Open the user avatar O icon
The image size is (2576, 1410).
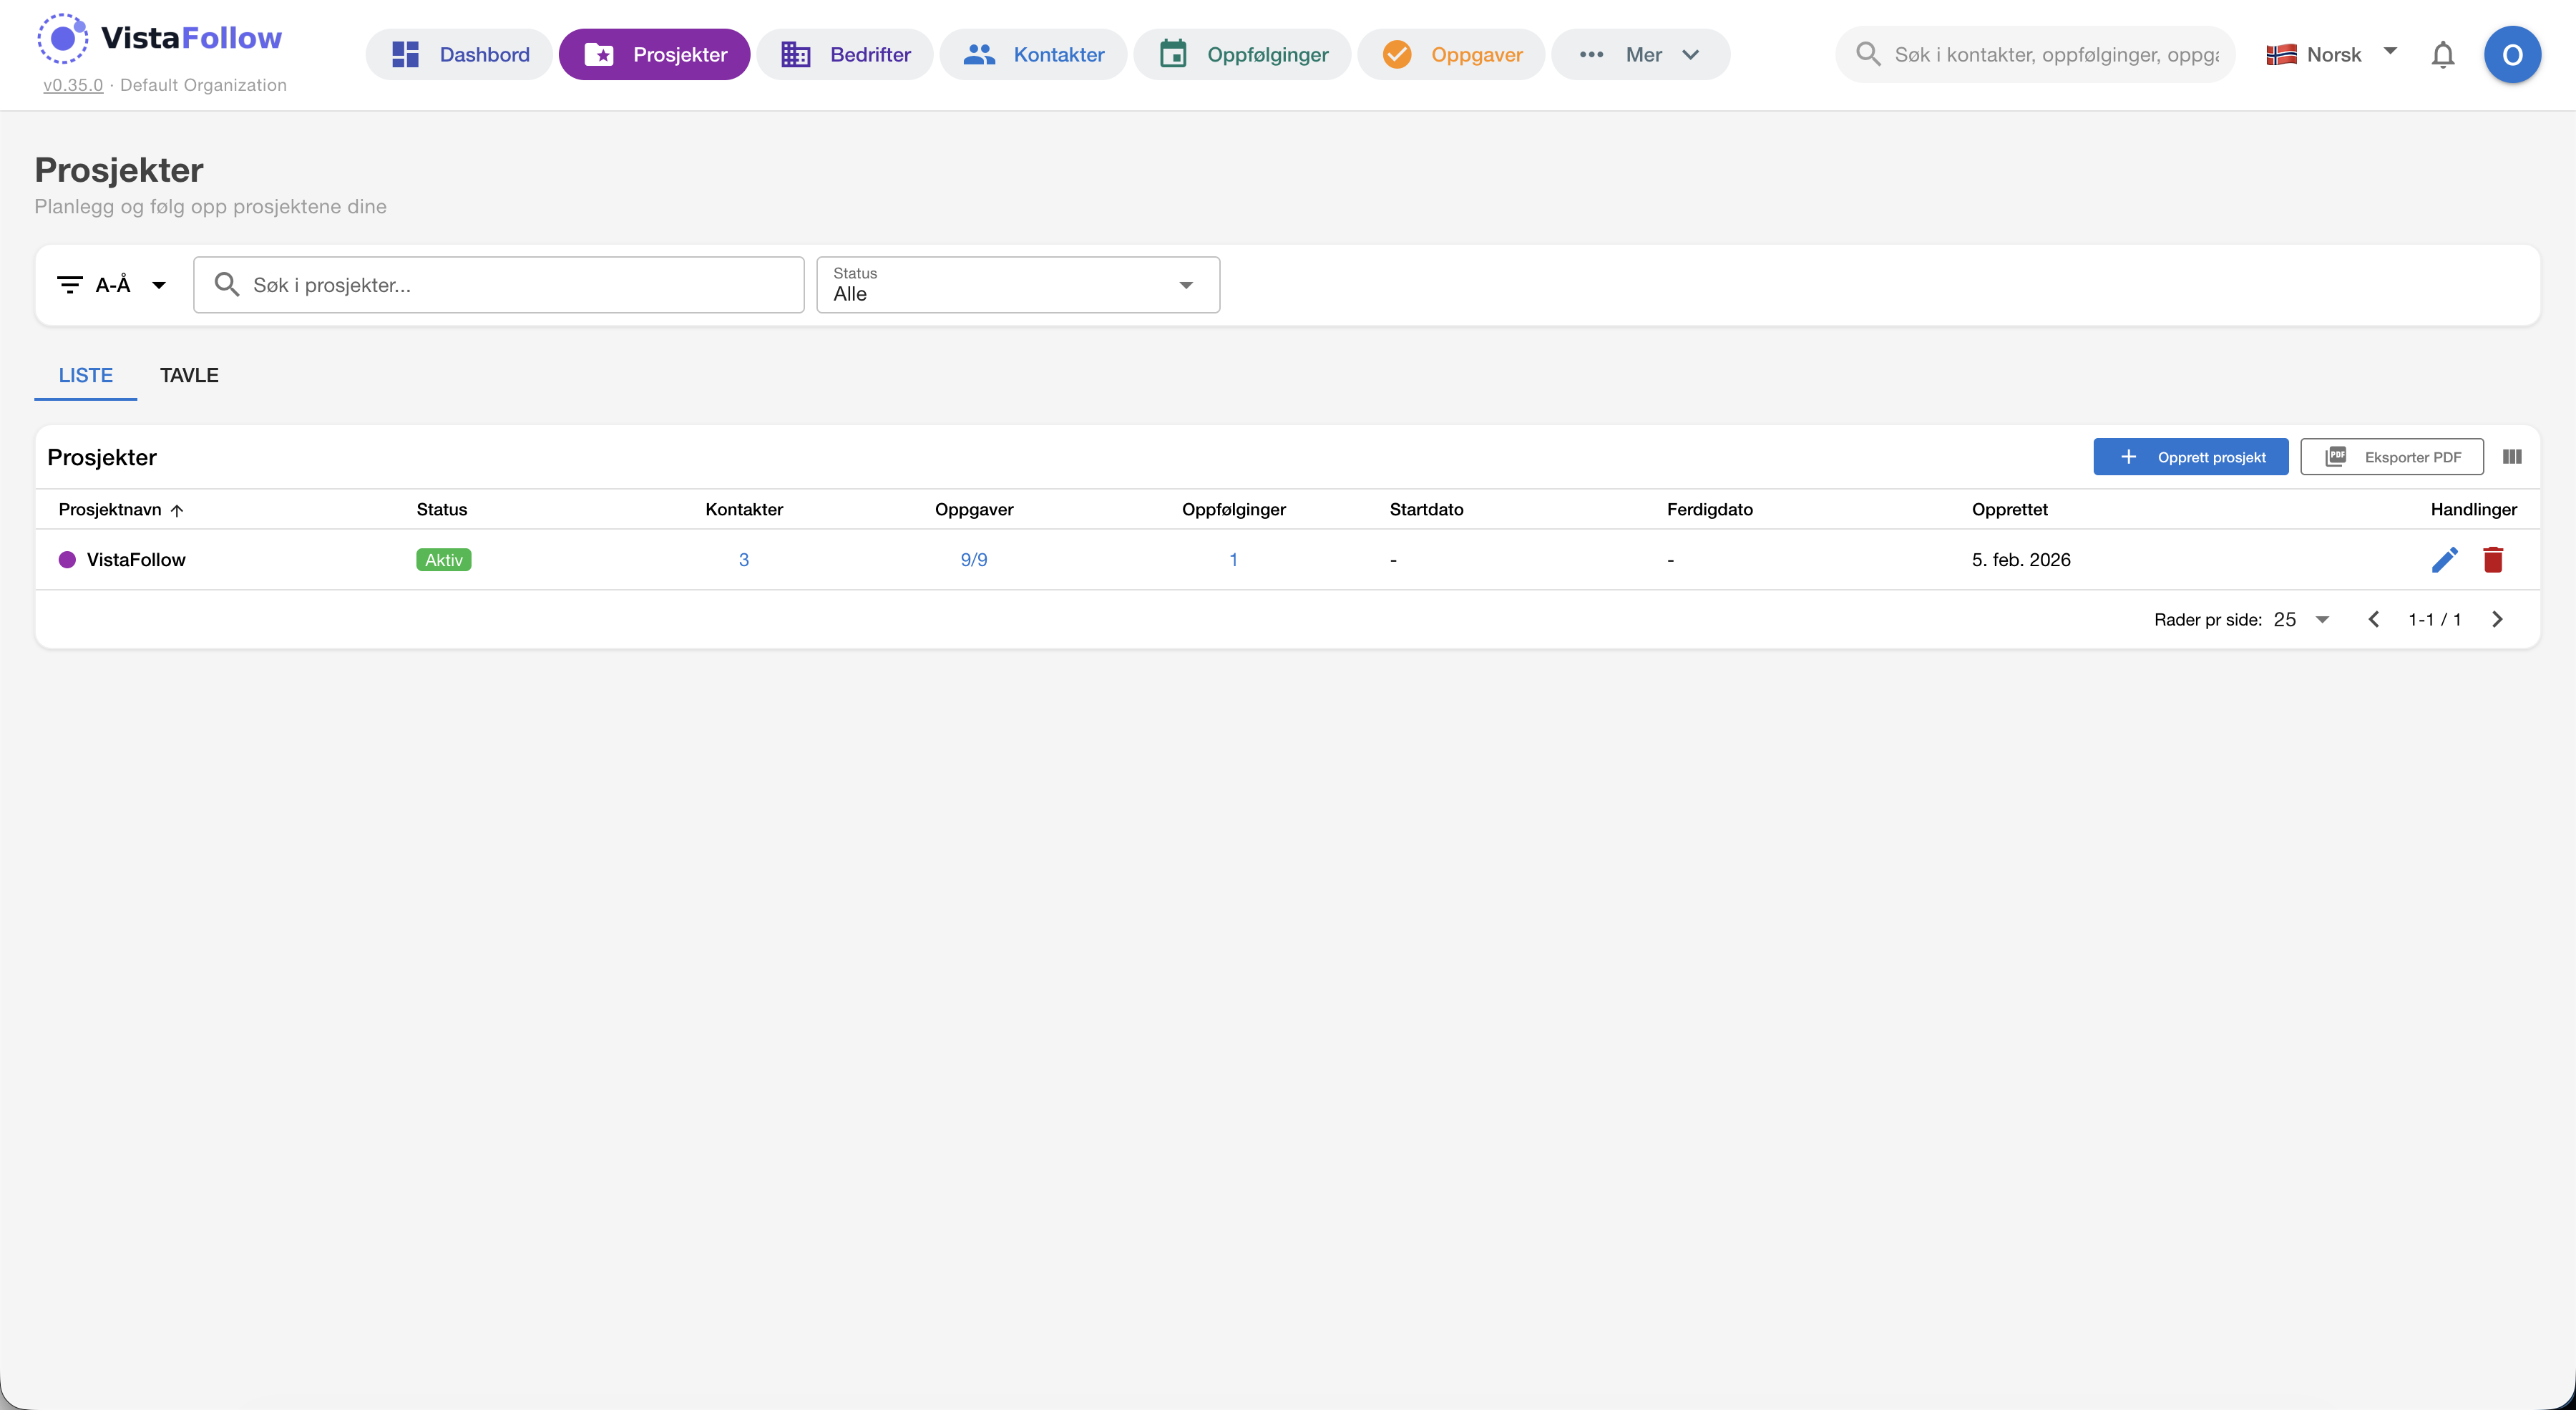2511,55
